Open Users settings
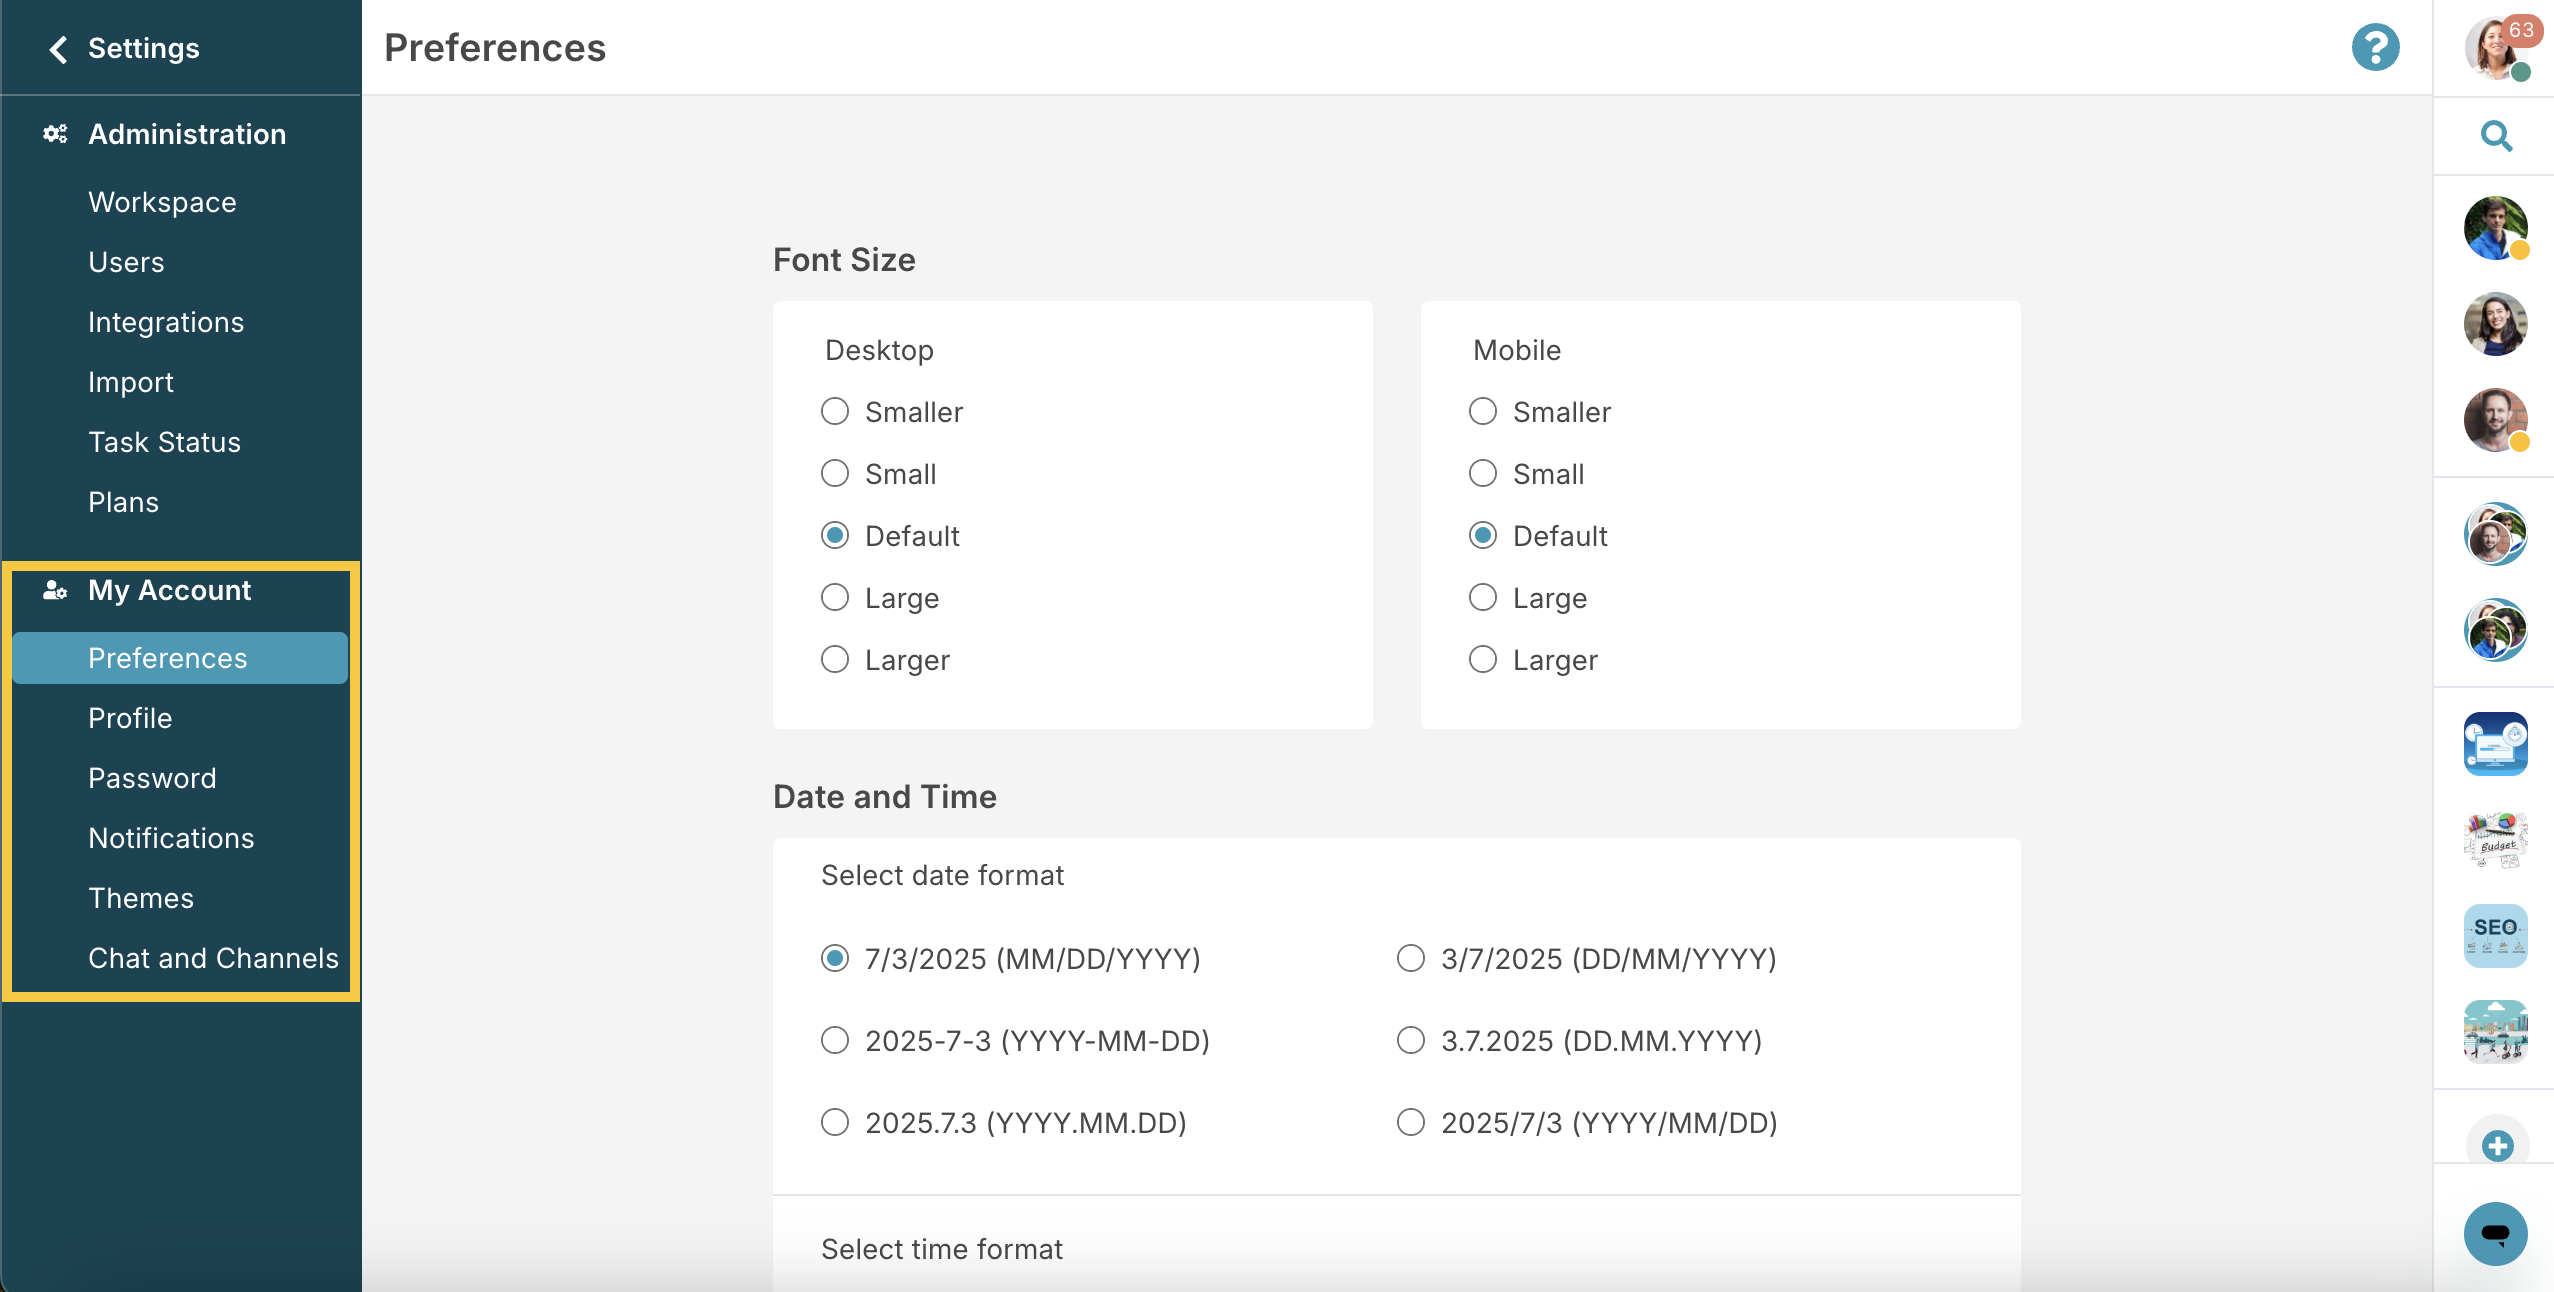Screen dimensions: 2554x1292 pos(126,262)
